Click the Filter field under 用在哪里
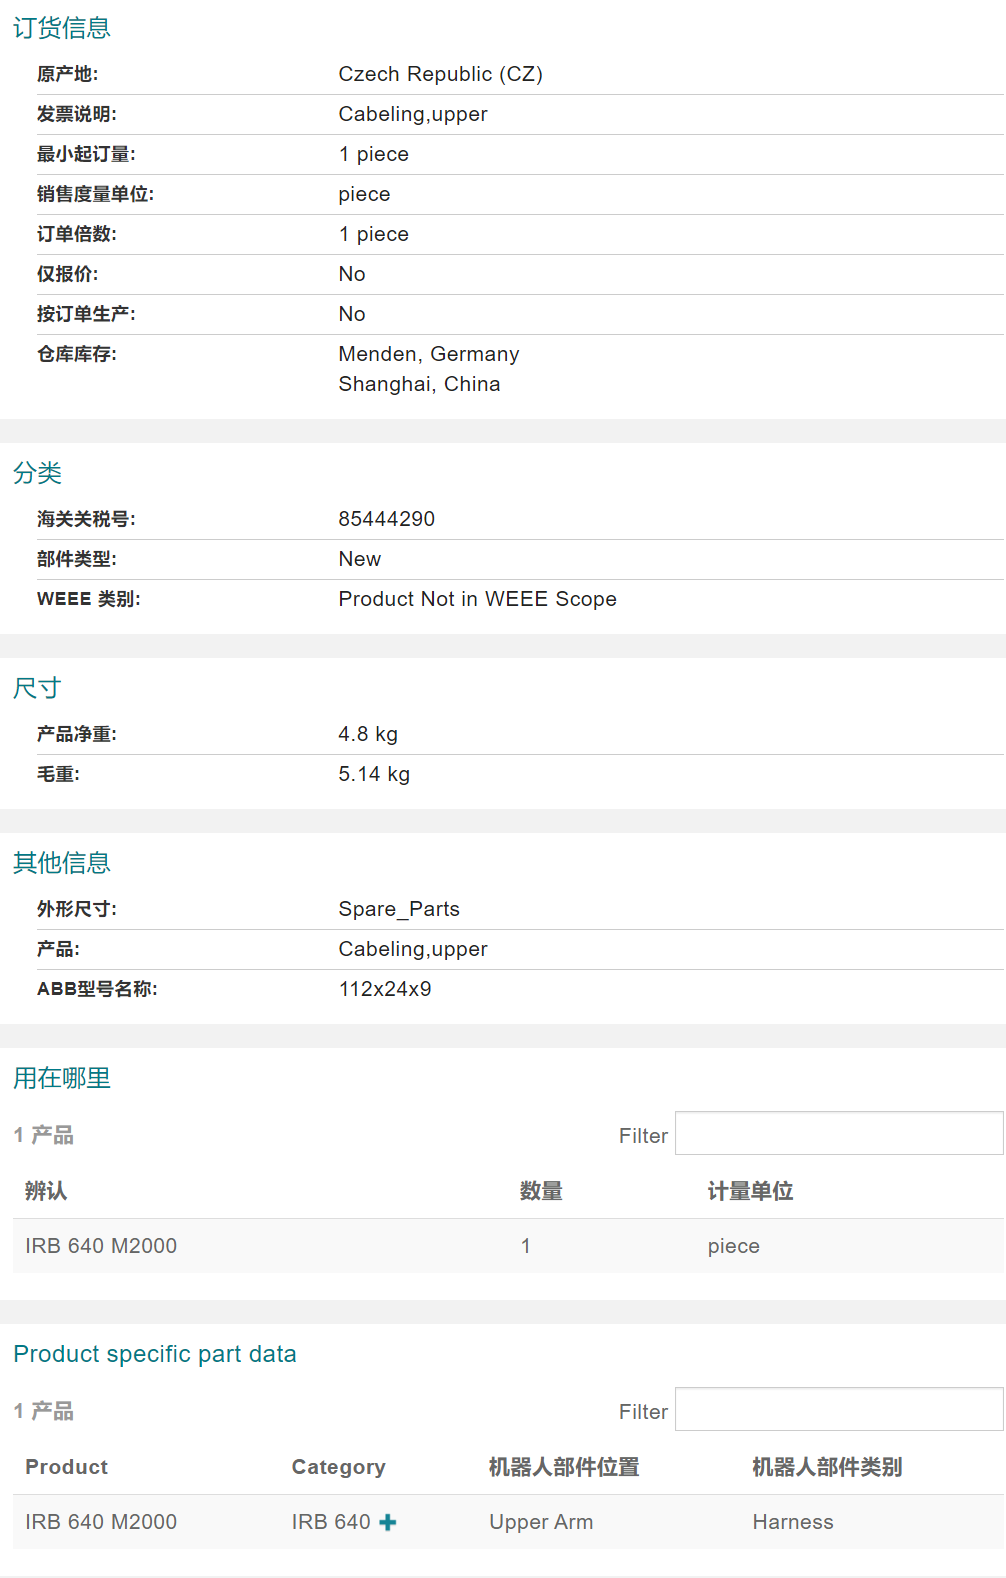This screenshot has height=1578, width=1006. point(838,1134)
